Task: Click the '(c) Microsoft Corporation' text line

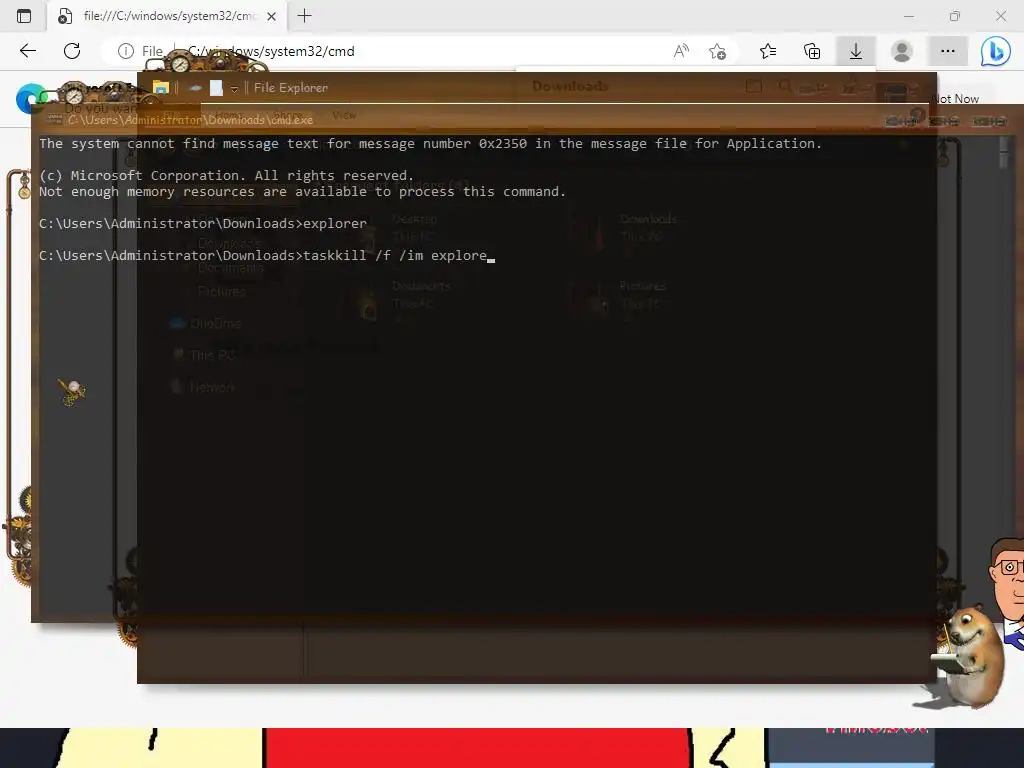Action: pyautogui.click(x=226, y=175)
